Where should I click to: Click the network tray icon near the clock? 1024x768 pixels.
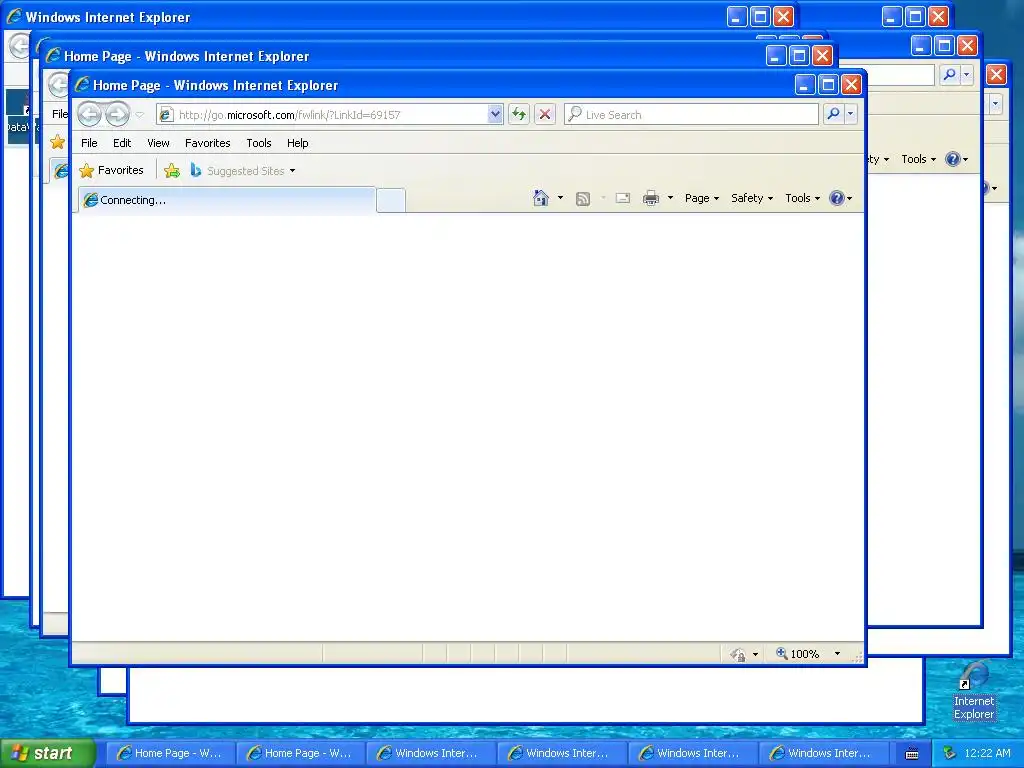point(950,753)
